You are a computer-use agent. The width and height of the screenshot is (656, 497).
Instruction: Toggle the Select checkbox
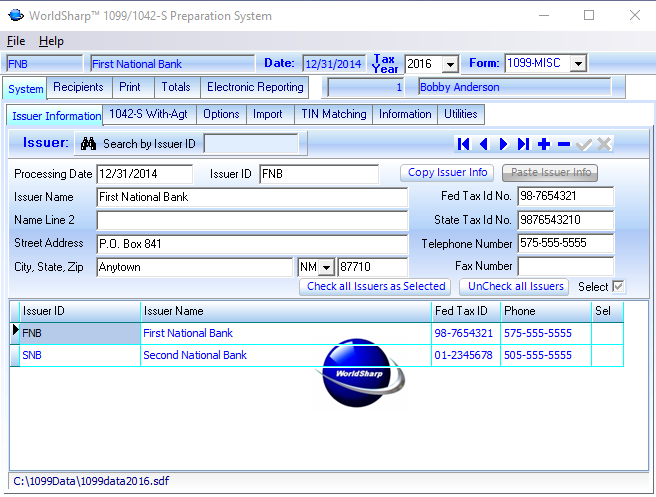click(x=618, y=287)
